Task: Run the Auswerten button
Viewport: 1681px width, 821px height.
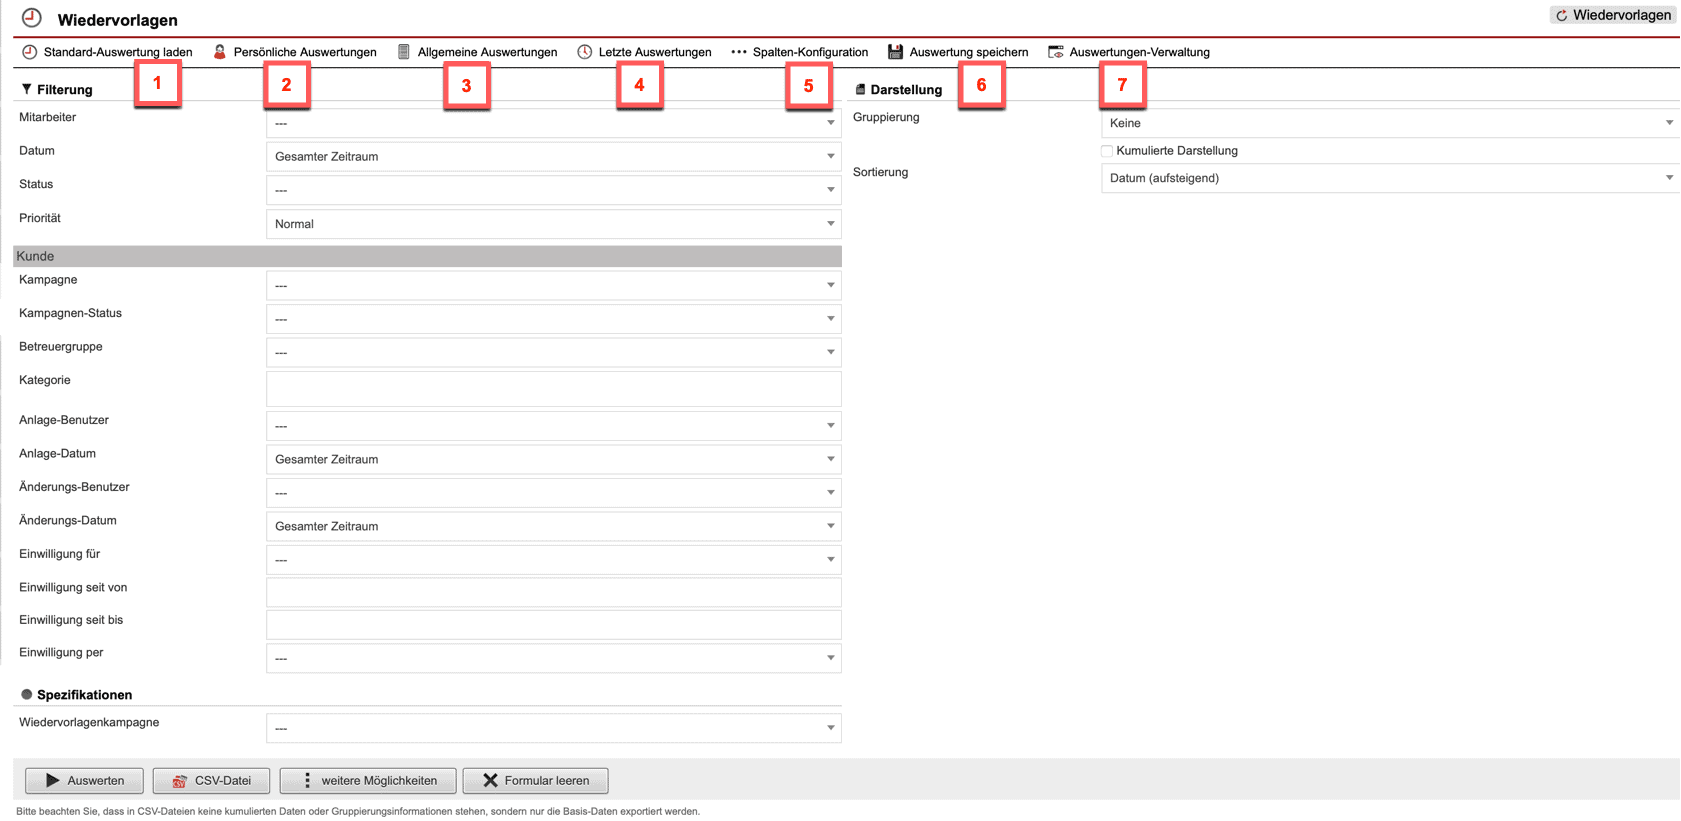Action: (x=84, y=780)
